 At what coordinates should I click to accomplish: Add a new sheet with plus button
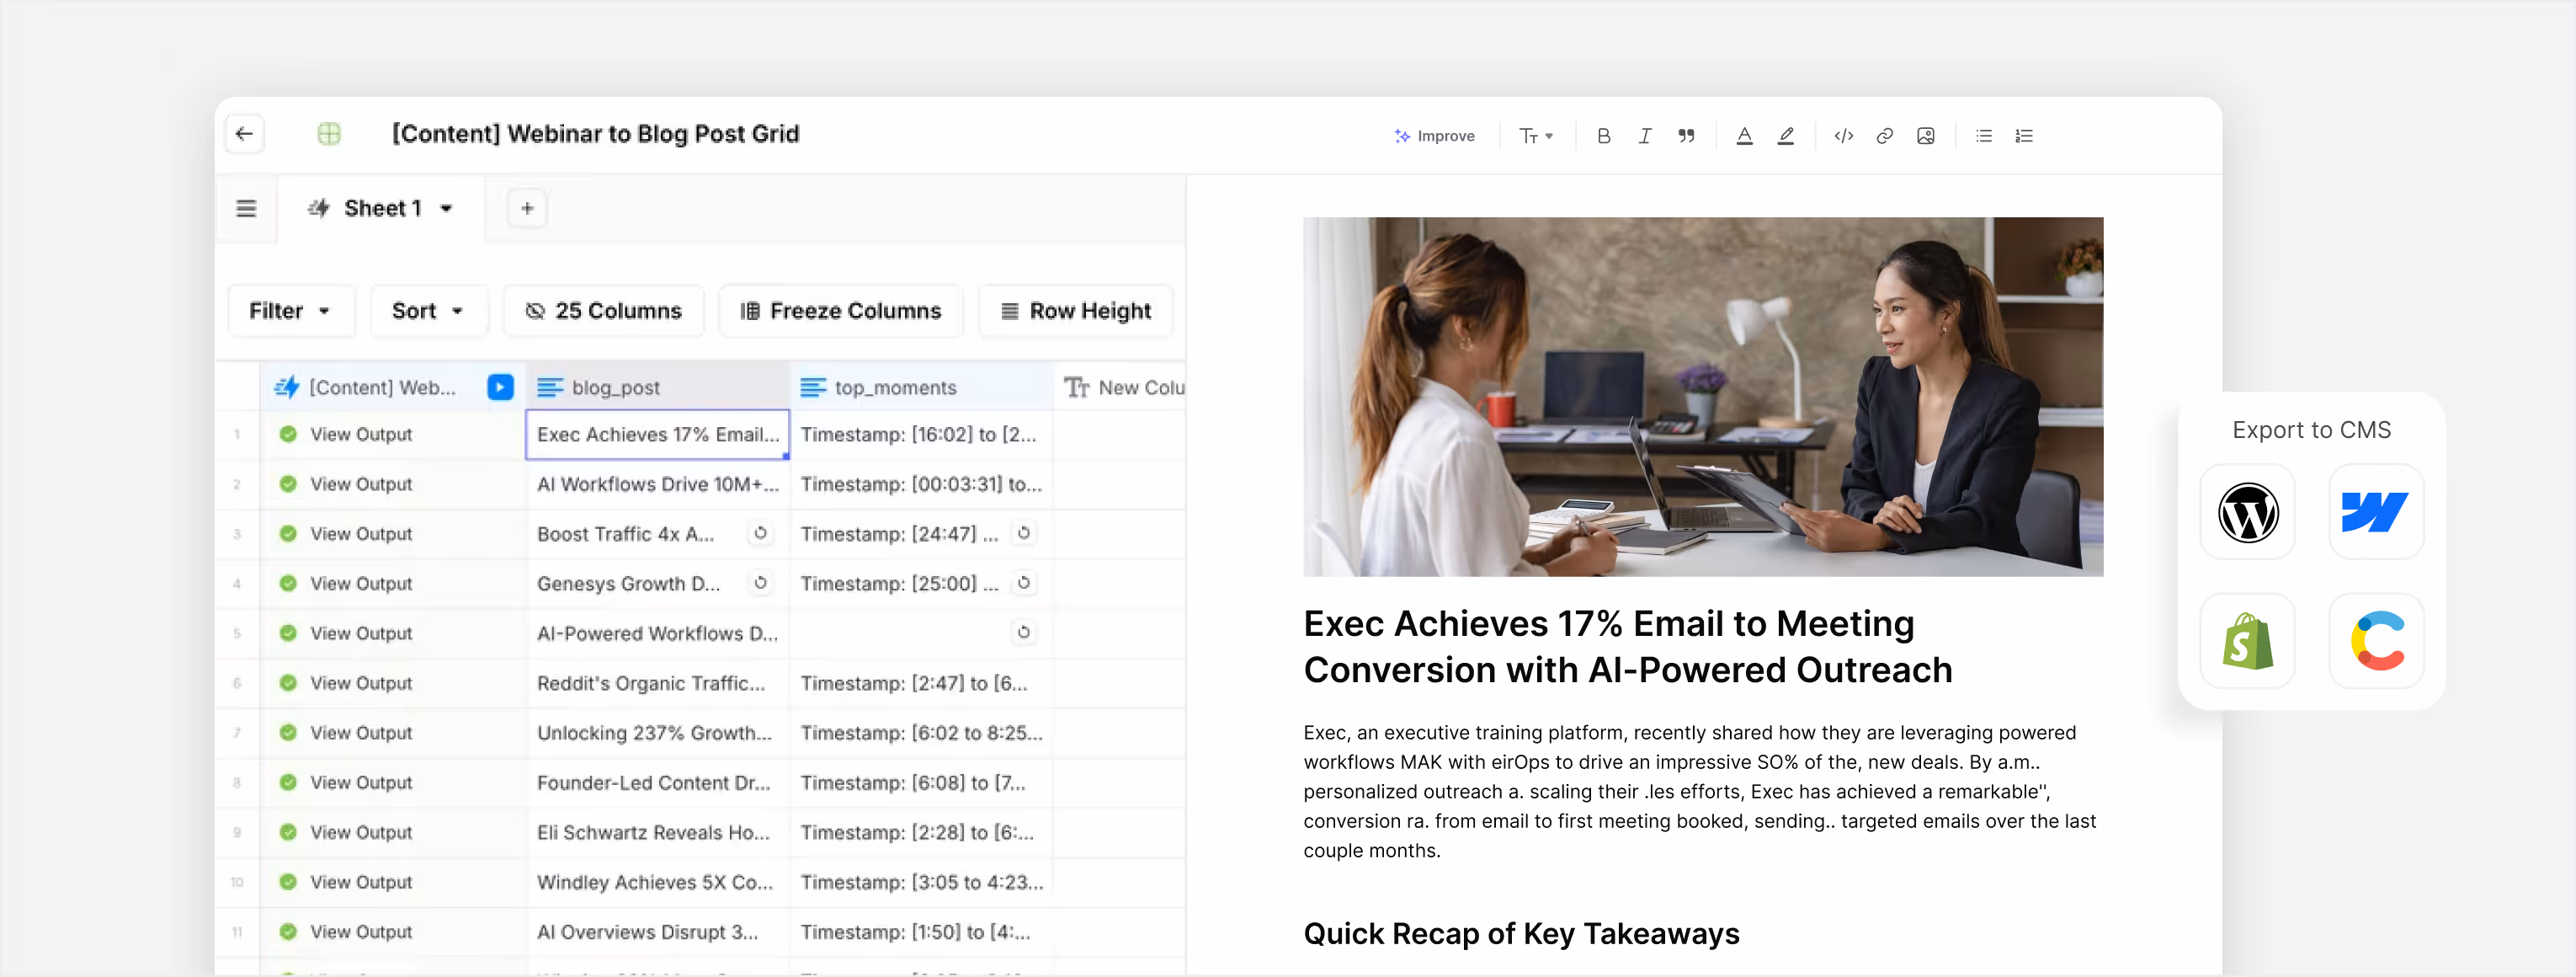[527, 209]
